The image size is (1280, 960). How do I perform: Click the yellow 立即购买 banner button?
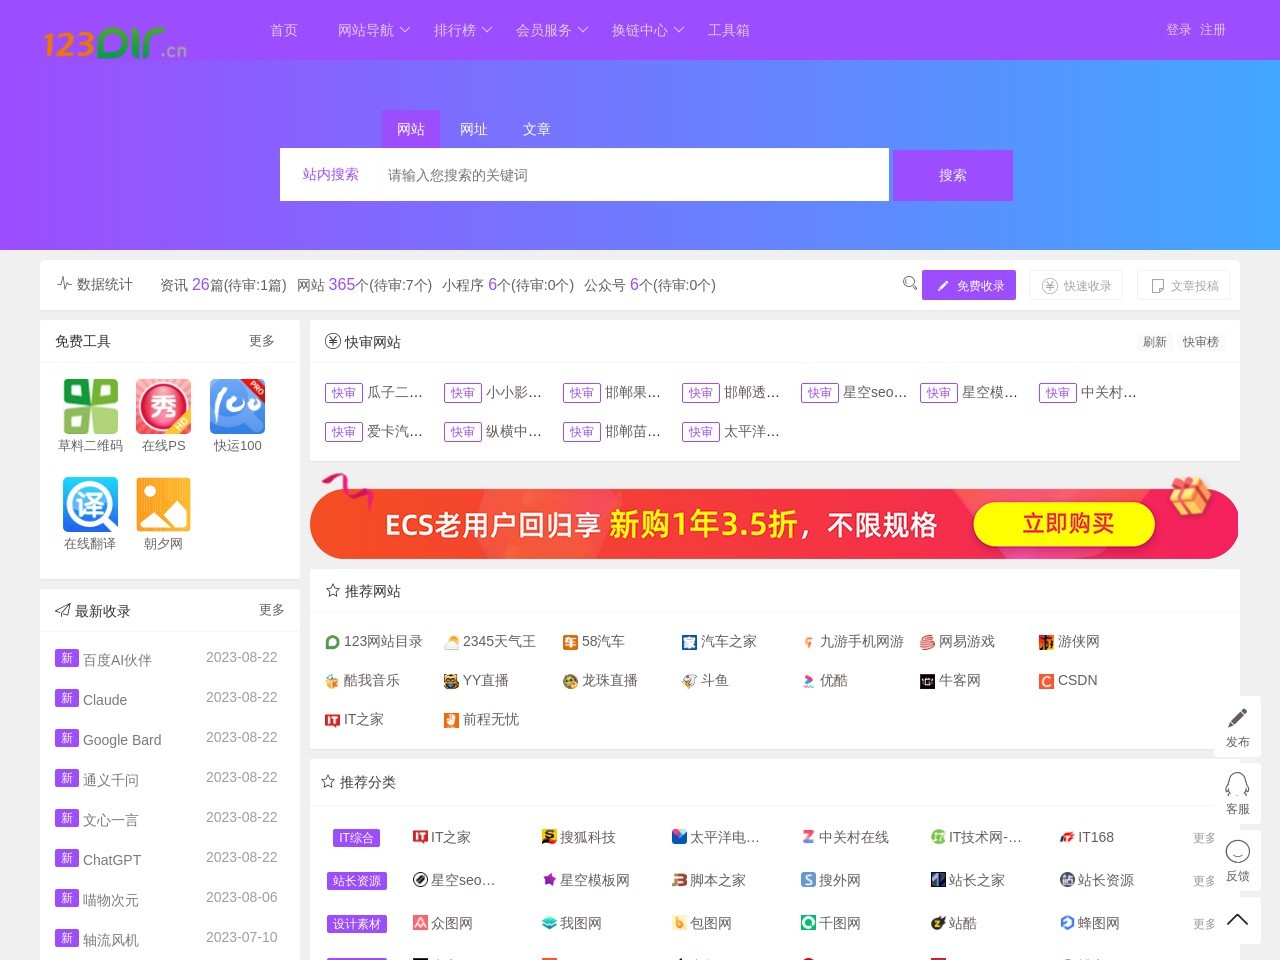[x=1064, y=523]
